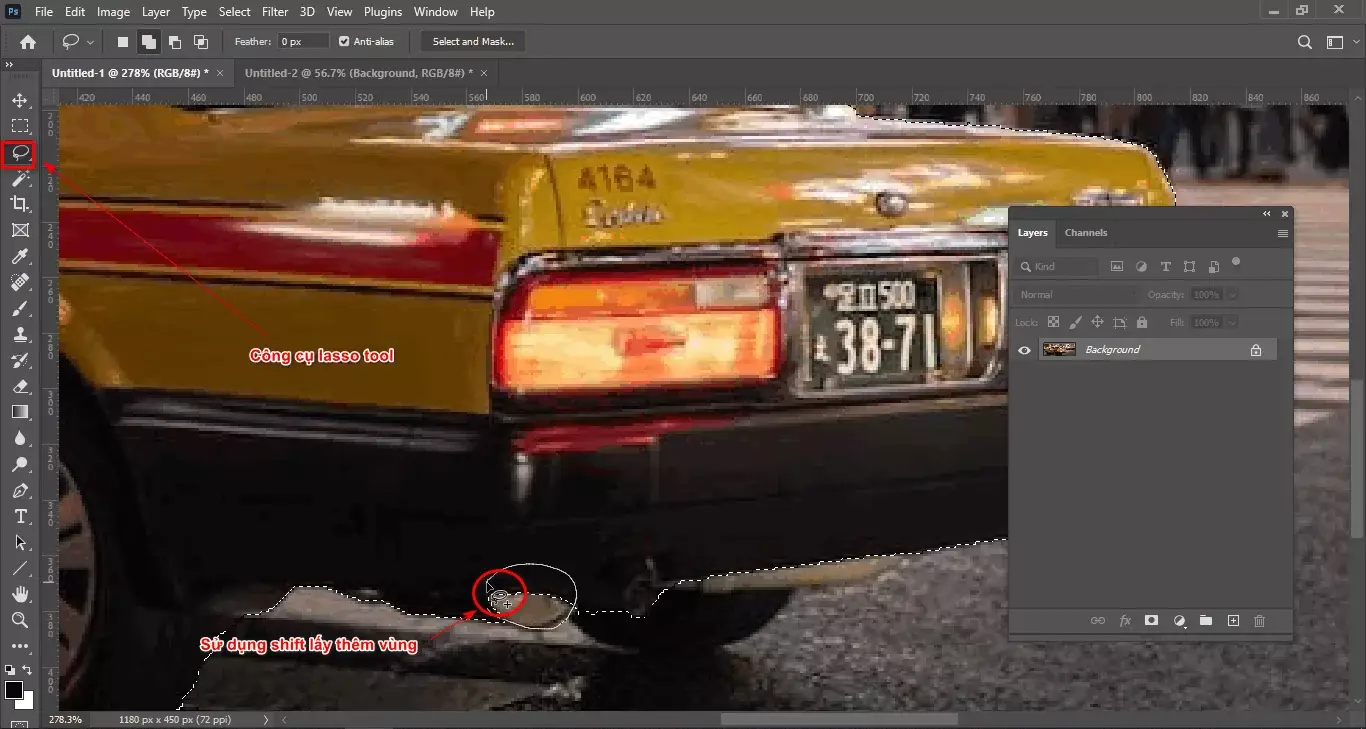
Task: Open the Filter menu
Action: click(x=275, y=11)
